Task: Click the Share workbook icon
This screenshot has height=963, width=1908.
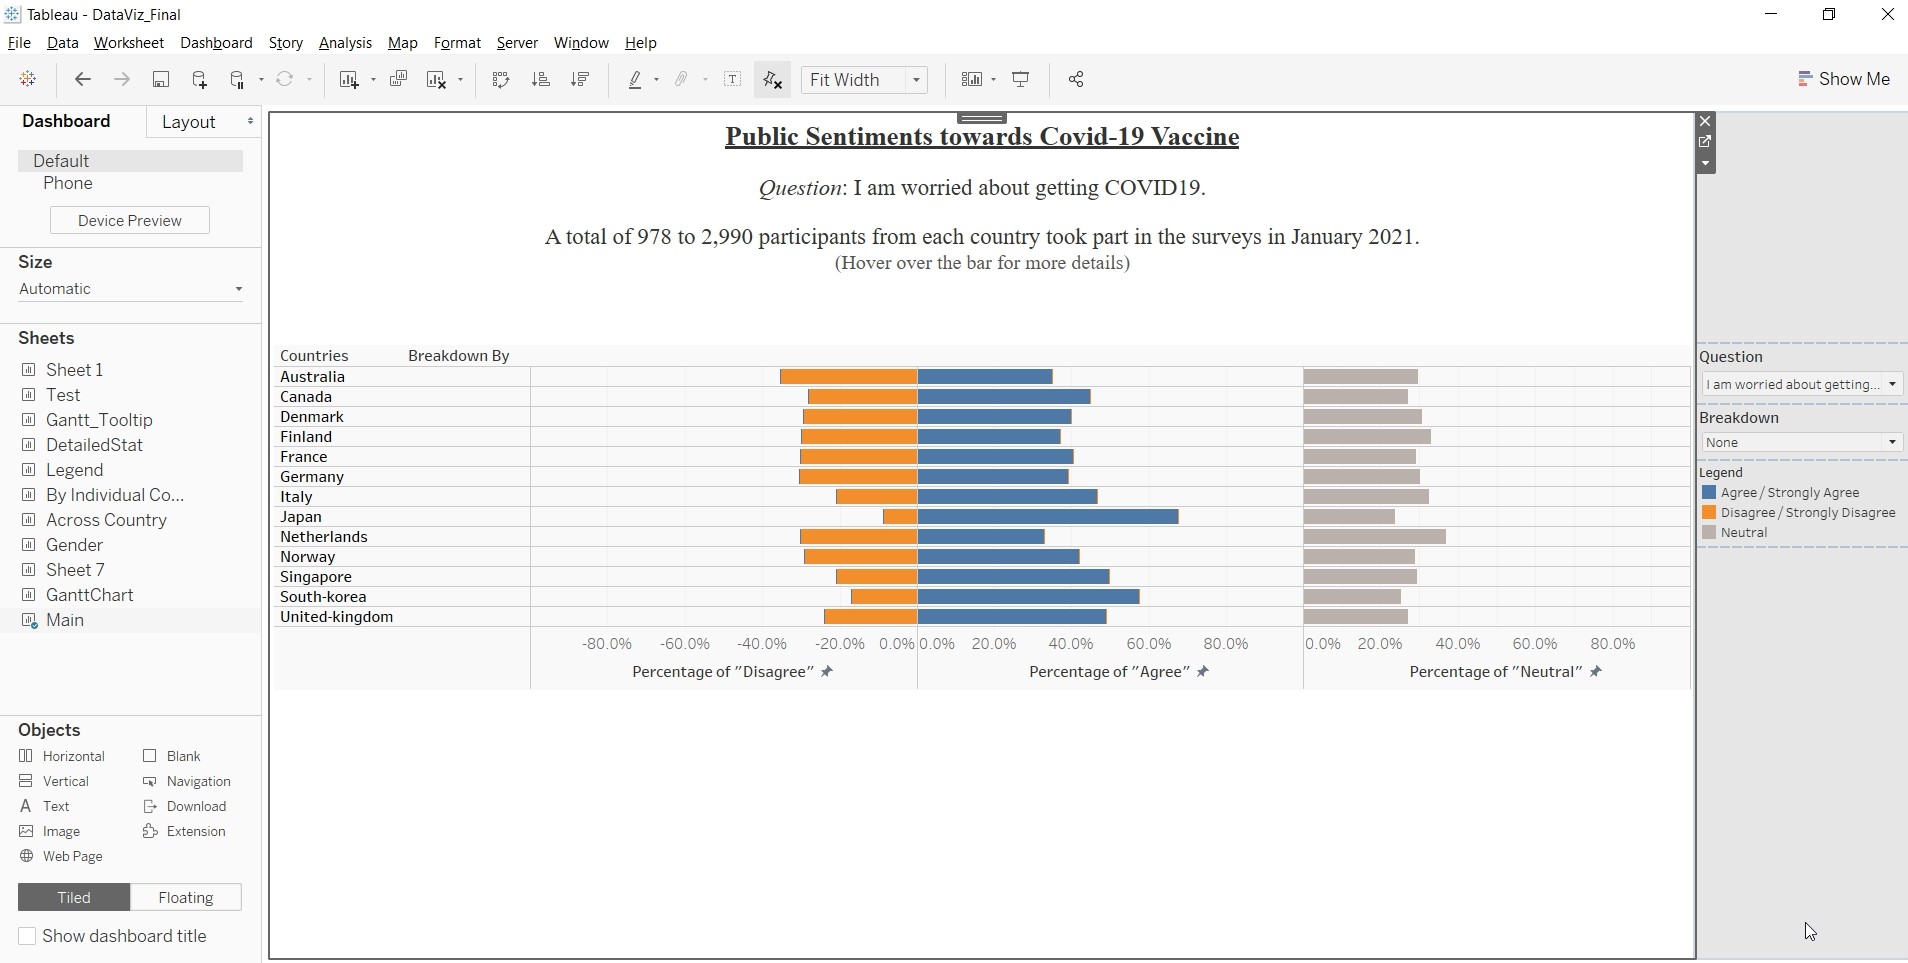Action: [1076, 80]
